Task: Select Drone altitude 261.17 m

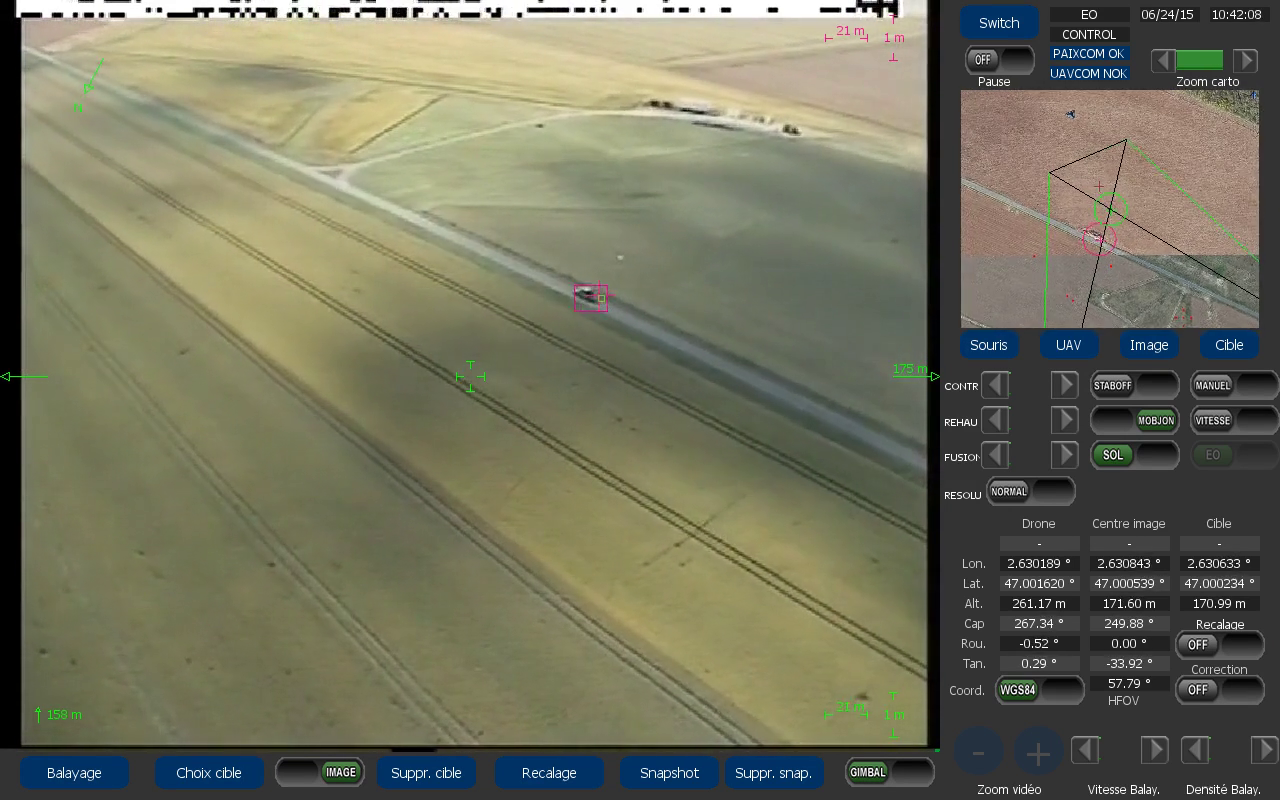Action: tap(1039, 604)
